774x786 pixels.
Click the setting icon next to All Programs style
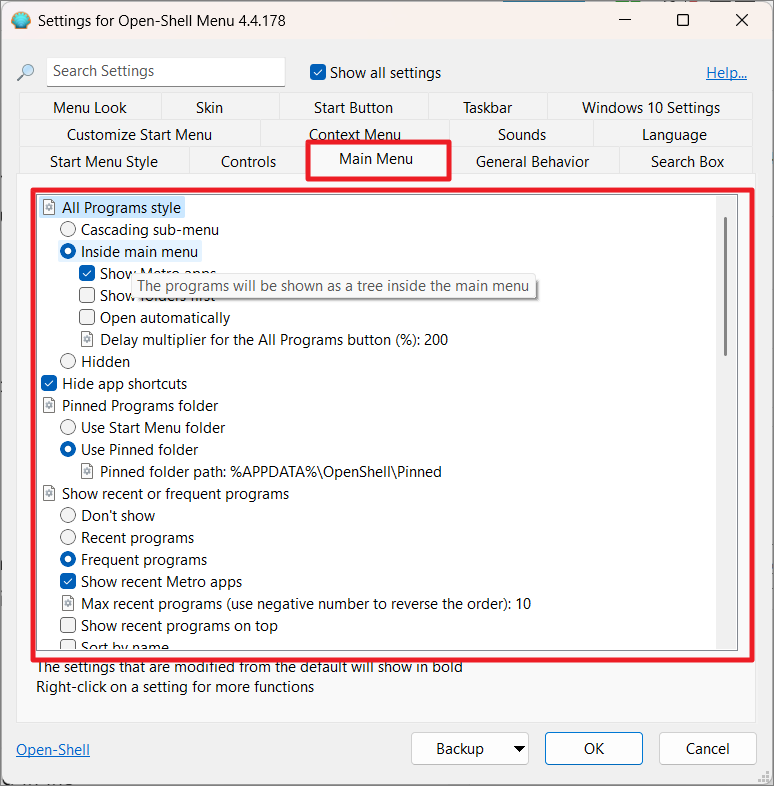coord(49,207)
